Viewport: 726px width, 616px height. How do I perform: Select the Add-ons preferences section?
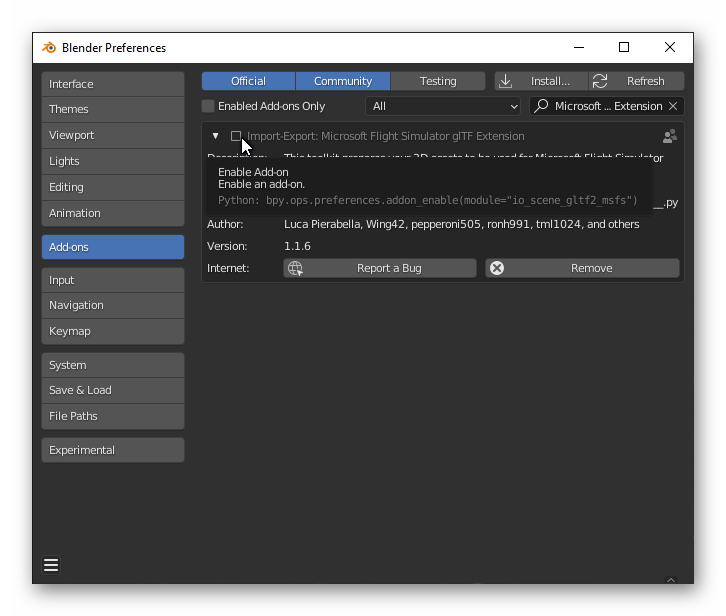[x=113, y=247]
